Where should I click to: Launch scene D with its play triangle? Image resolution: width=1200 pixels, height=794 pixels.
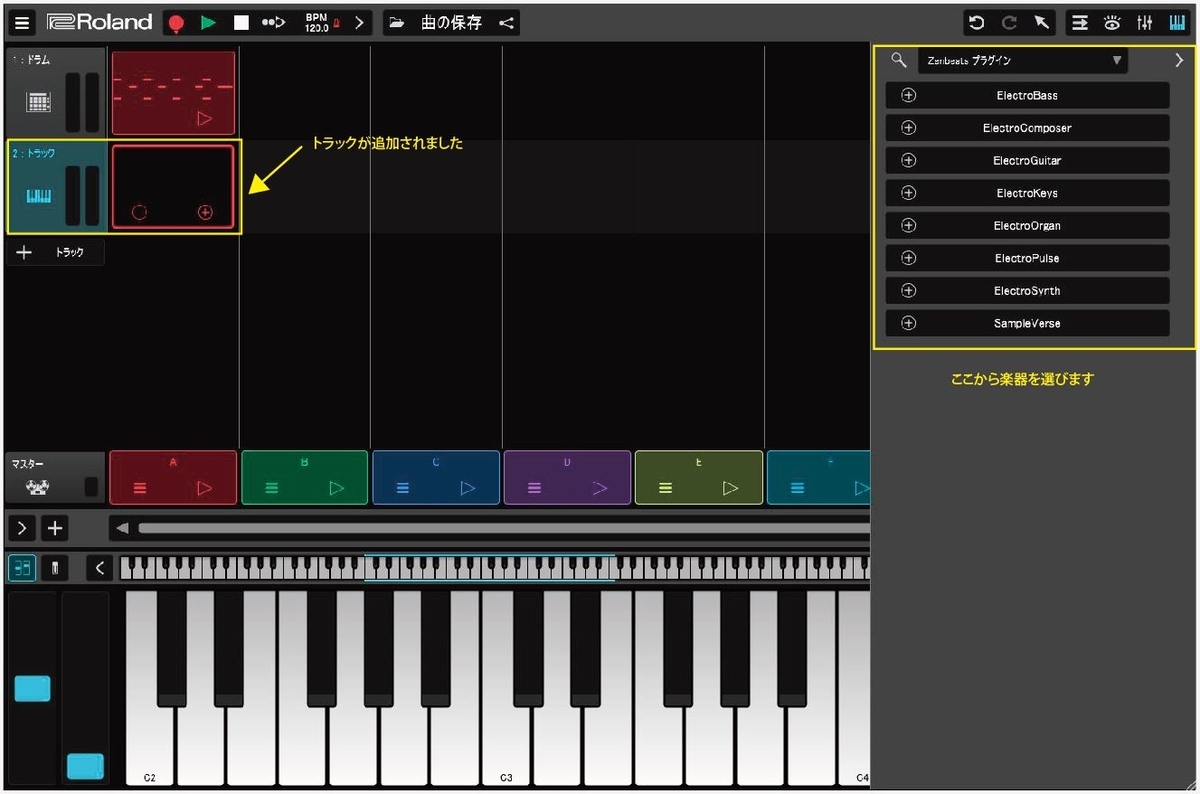[600, 488]
